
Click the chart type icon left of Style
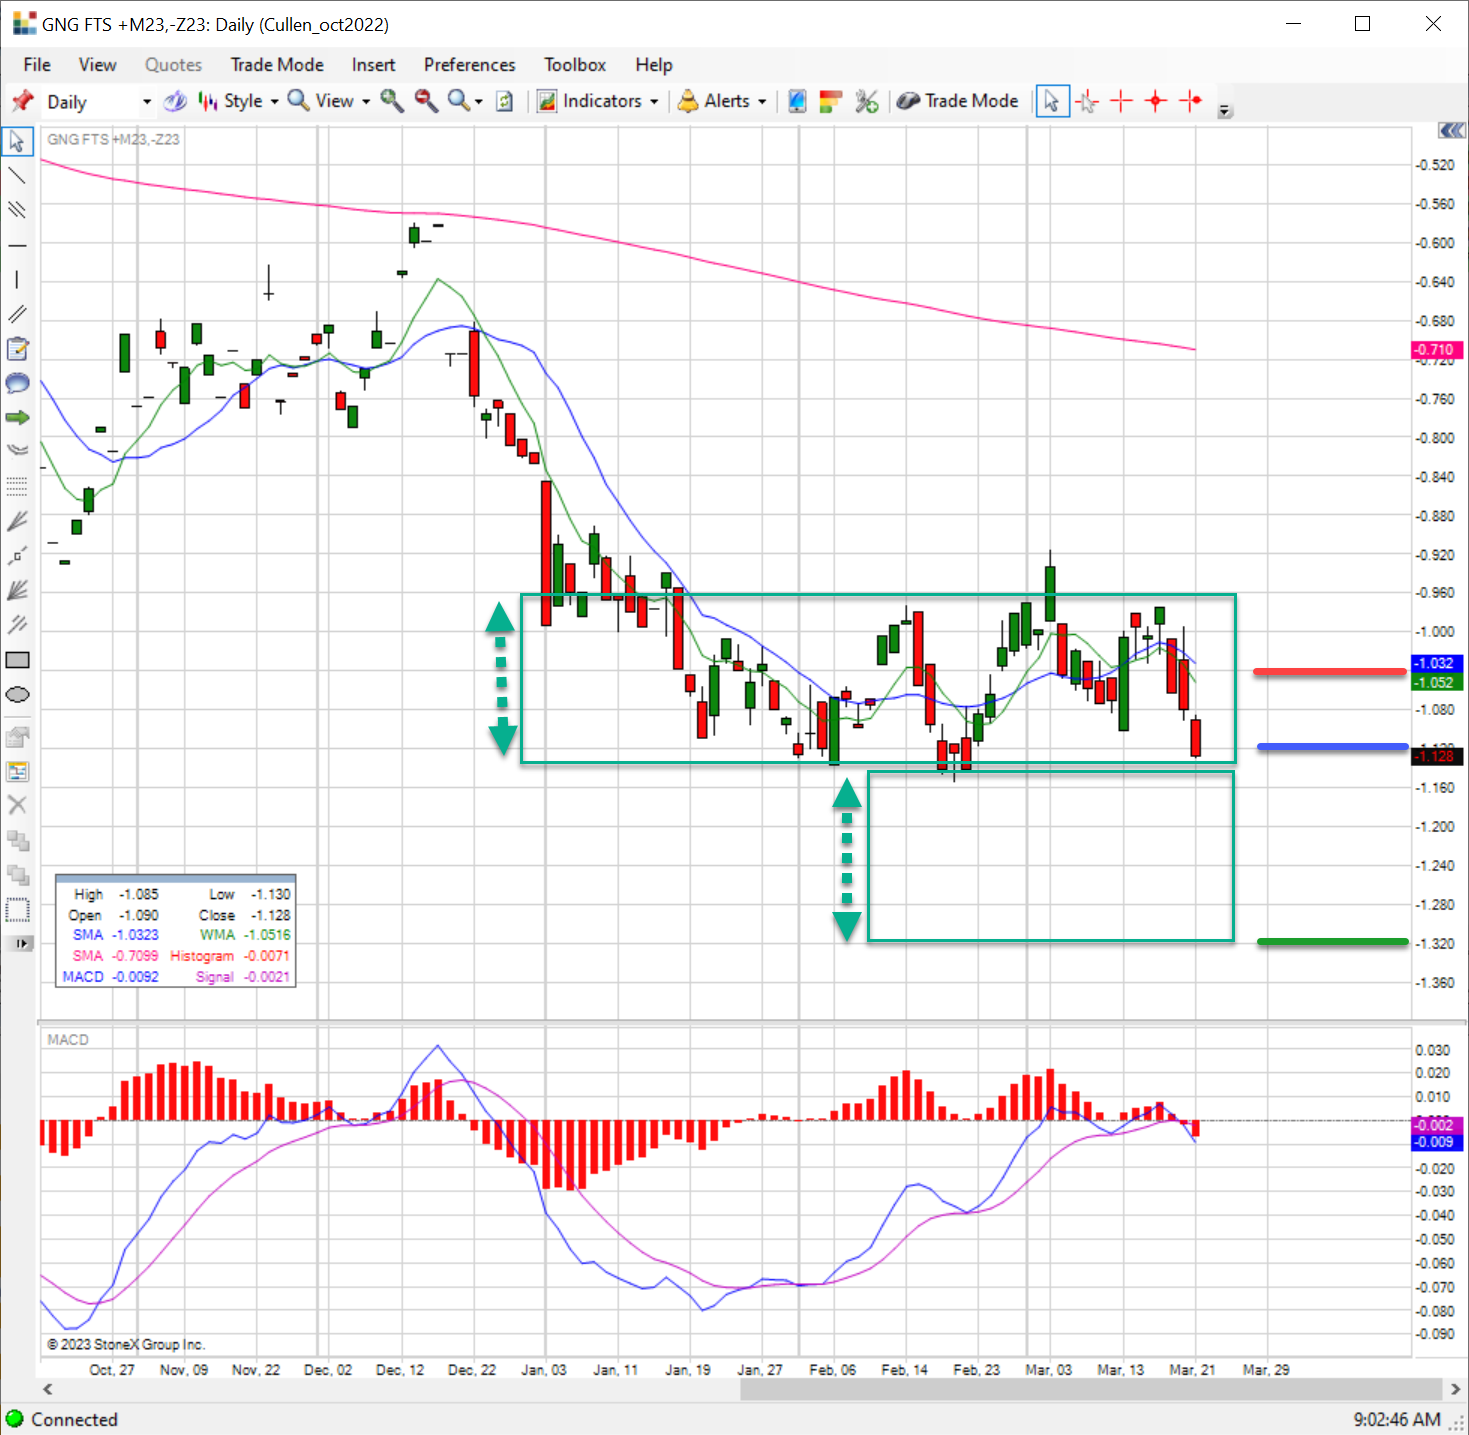pyautogui.click(x=175, y=101)
